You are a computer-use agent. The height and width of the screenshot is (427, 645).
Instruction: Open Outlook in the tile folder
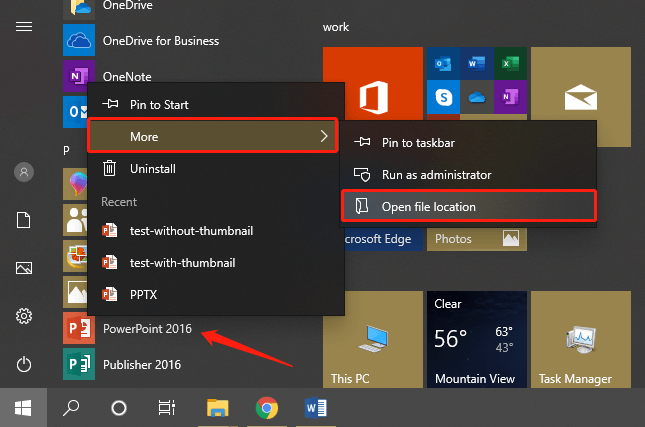coord(443,63)
